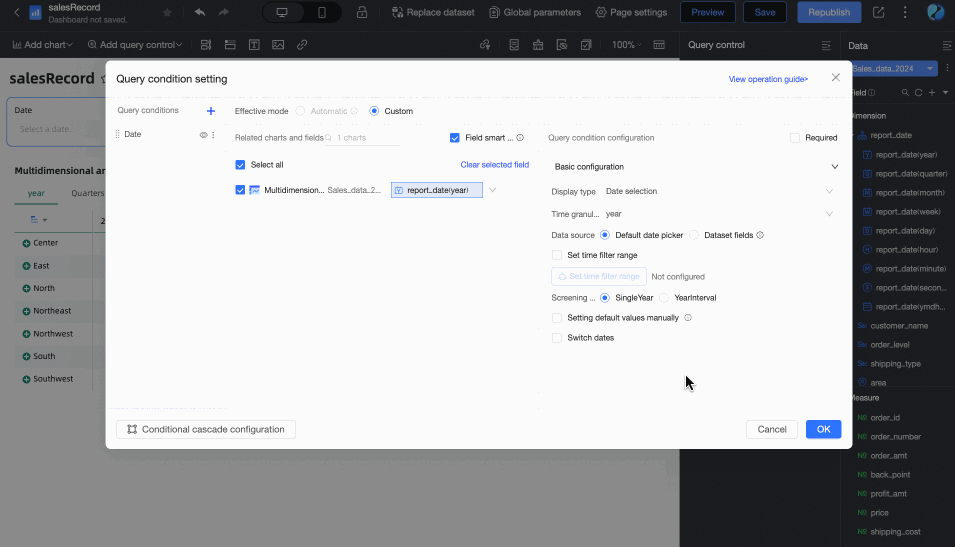Screen dimensions: 955x547
Task: Open more options for Date condition
Action: (x=213, y=135)
